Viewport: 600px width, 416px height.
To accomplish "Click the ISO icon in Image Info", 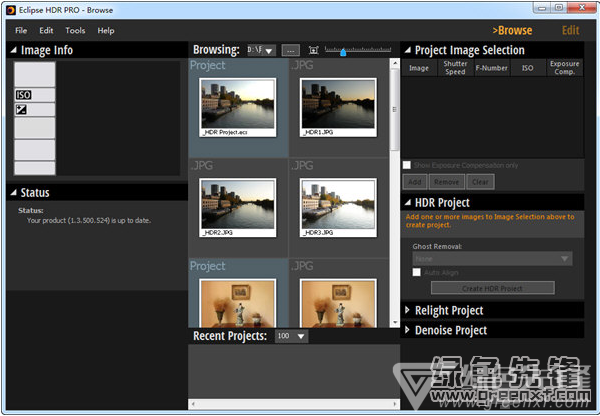I will pos(23,95).
